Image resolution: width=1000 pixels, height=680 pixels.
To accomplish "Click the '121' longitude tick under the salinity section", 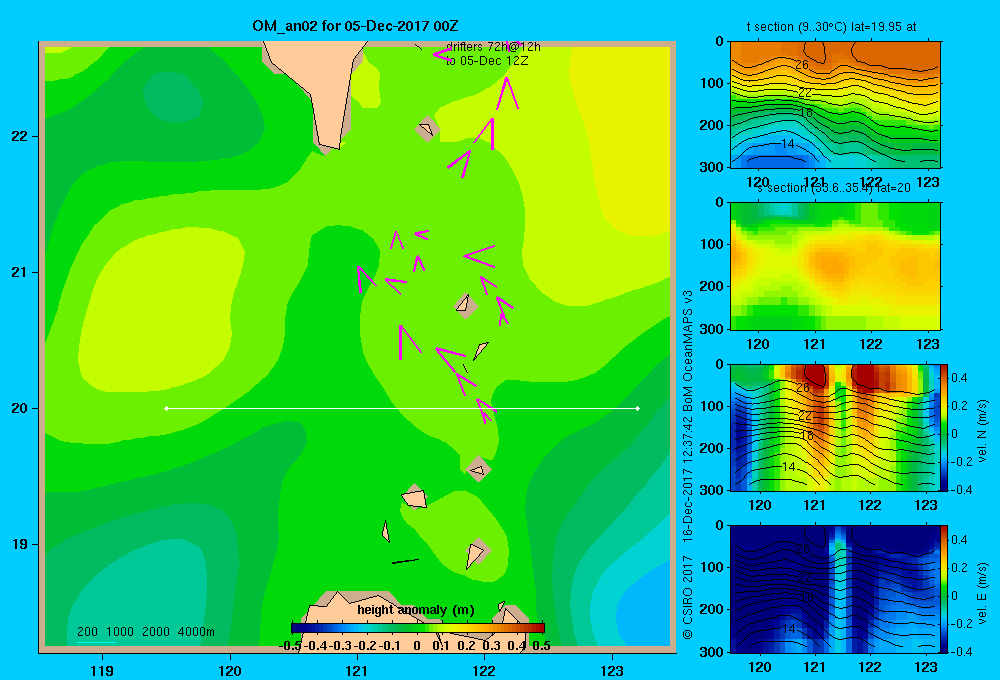I will tap(814, 344).
